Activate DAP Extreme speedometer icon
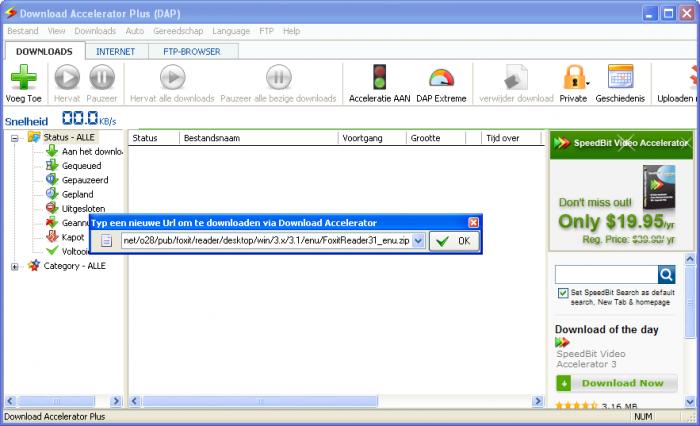Screen dimensions: 700x426 click(x=440, y=78)
